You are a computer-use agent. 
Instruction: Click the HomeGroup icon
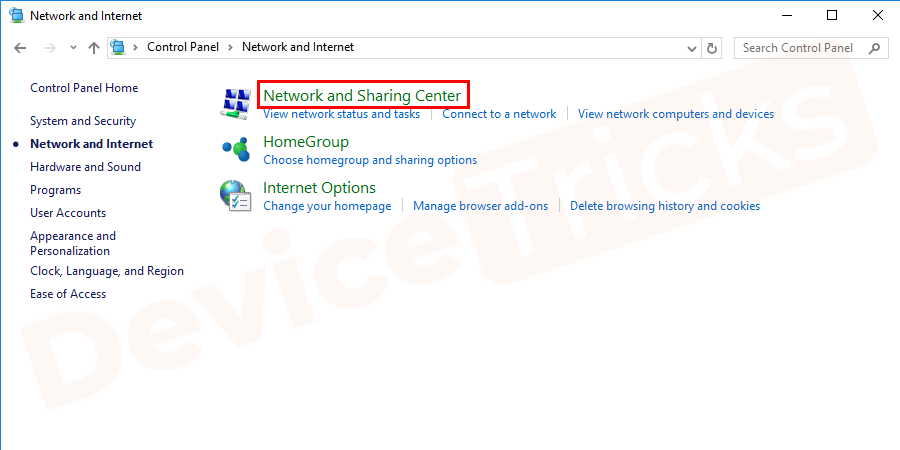point(236,149)
